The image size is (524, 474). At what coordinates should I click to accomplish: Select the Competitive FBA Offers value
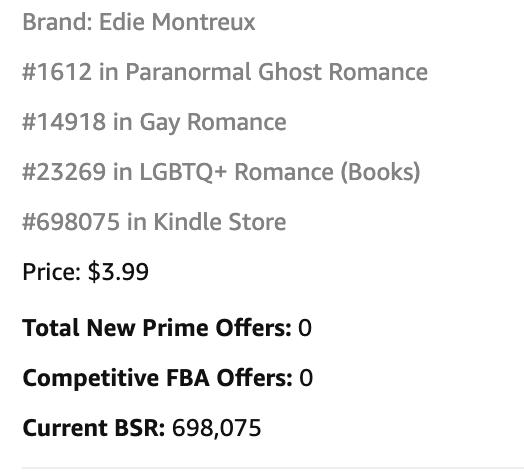coord(306,378)
